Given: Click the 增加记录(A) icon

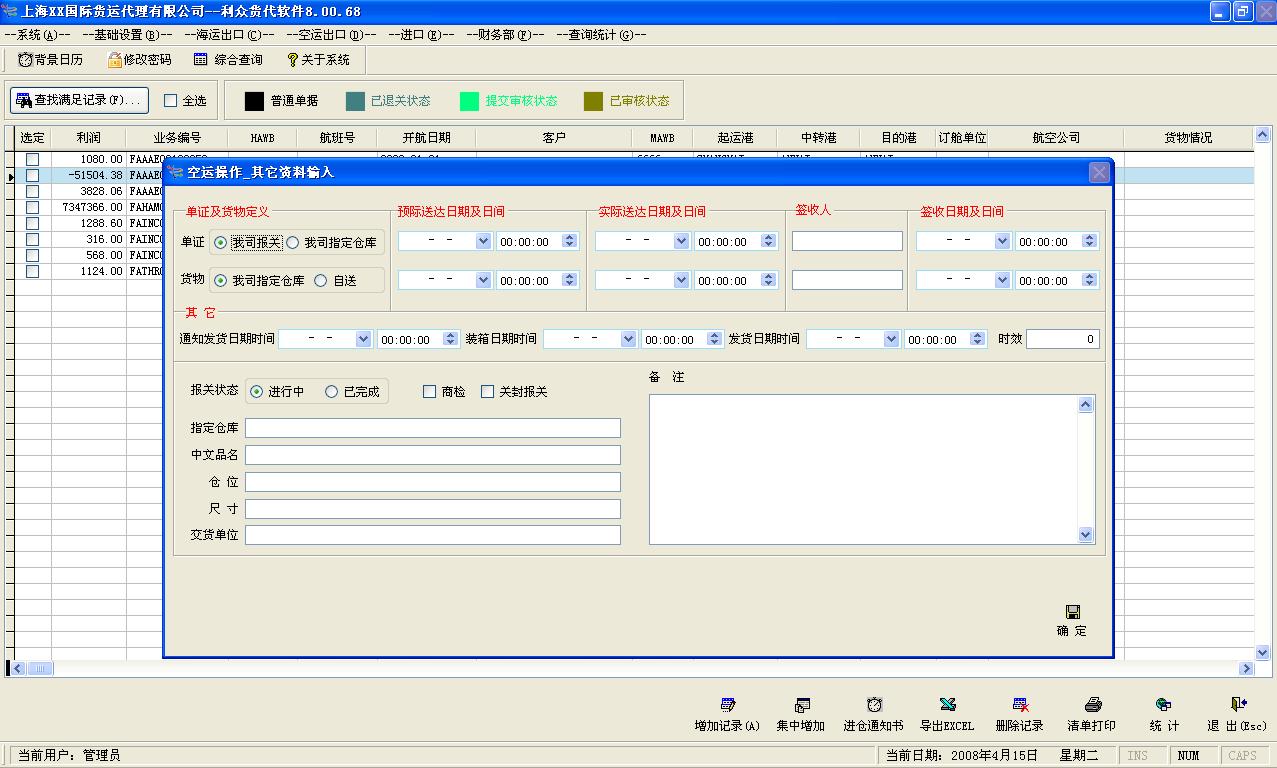Looking at the screenshot, I should (x=728, y=705).
